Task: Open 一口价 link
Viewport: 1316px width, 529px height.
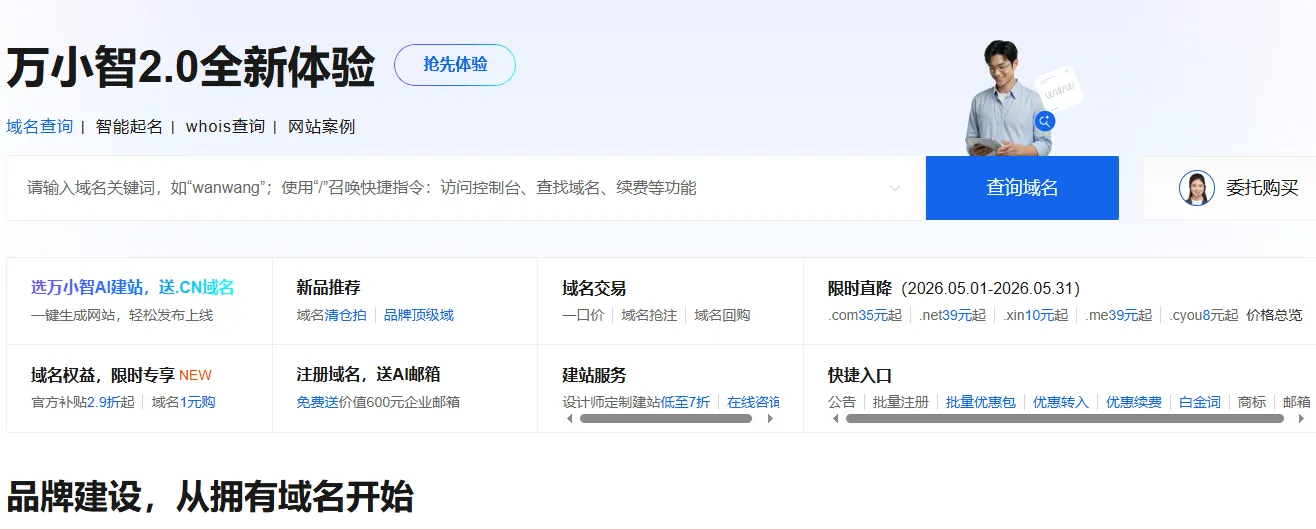Action: pyautogui.click(x=583, y=315)
